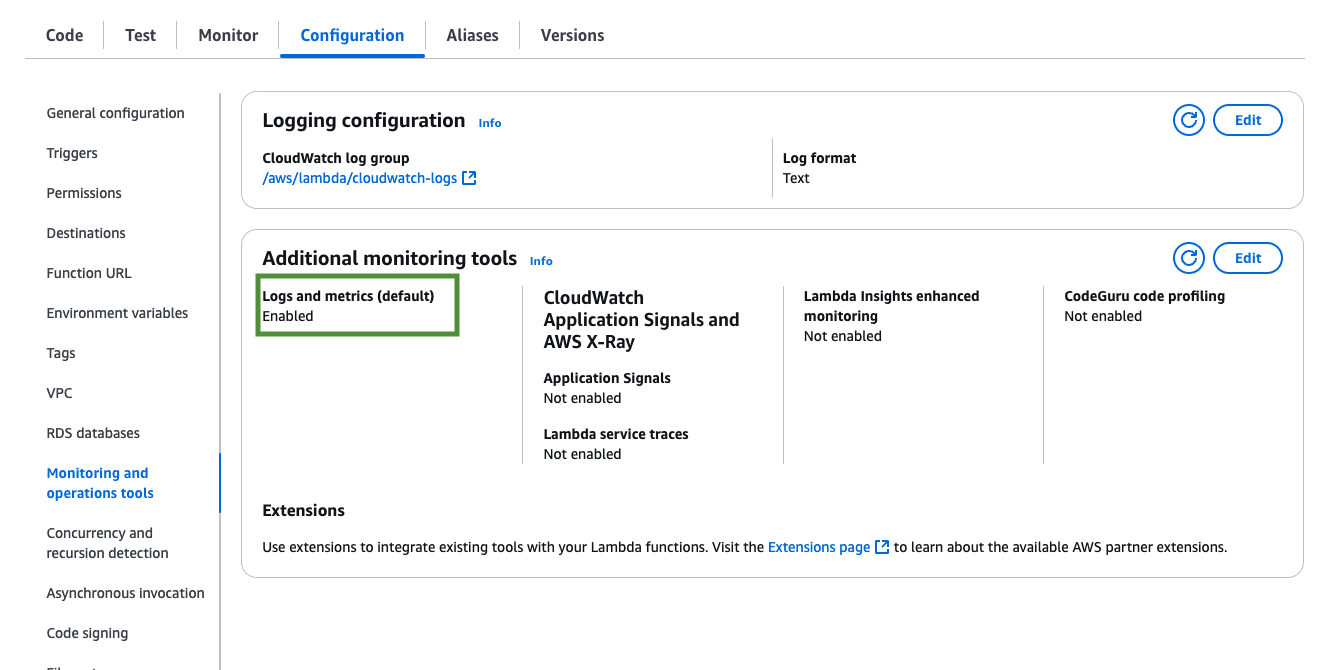Open the /aws/lambda/cloudwatch-logs log group
The image size is (1340, 670).
pos(359,178)
